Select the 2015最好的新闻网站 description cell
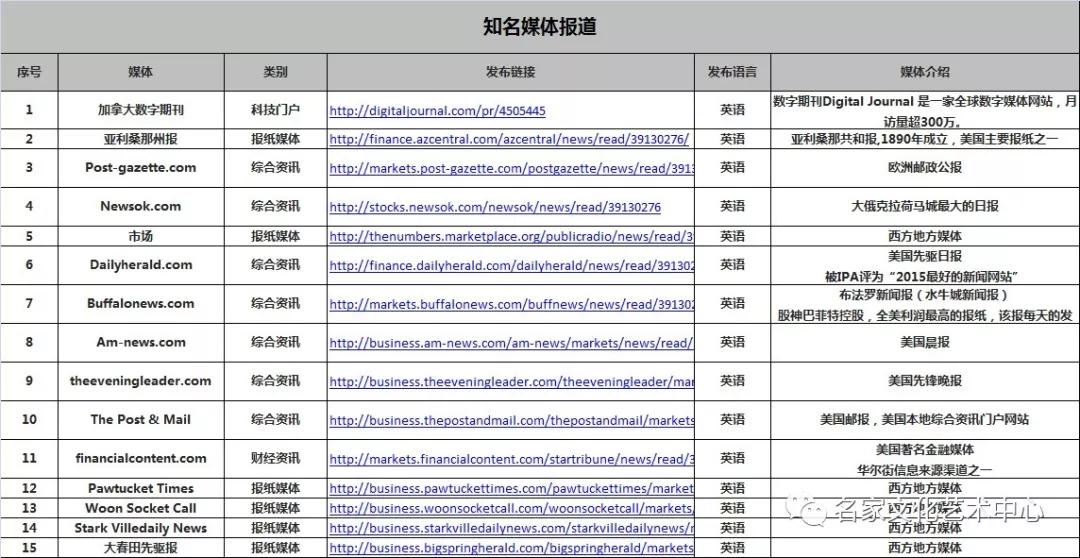Image resolution: width=1080 pixels, height=558 pixels. tap(925, 265)
